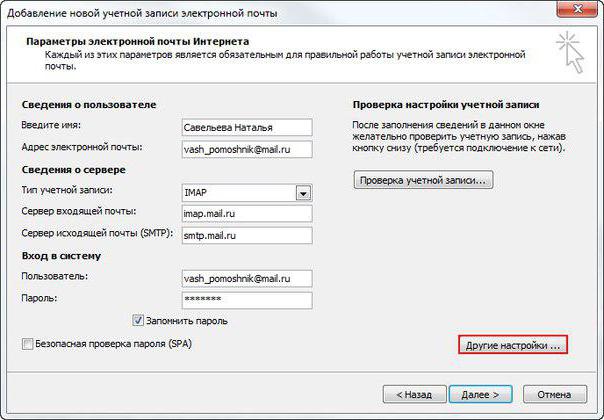This screenshot has width=604, height=420.
Task: Proceed with 'Далее >' button
Action: tap(478, 394)
